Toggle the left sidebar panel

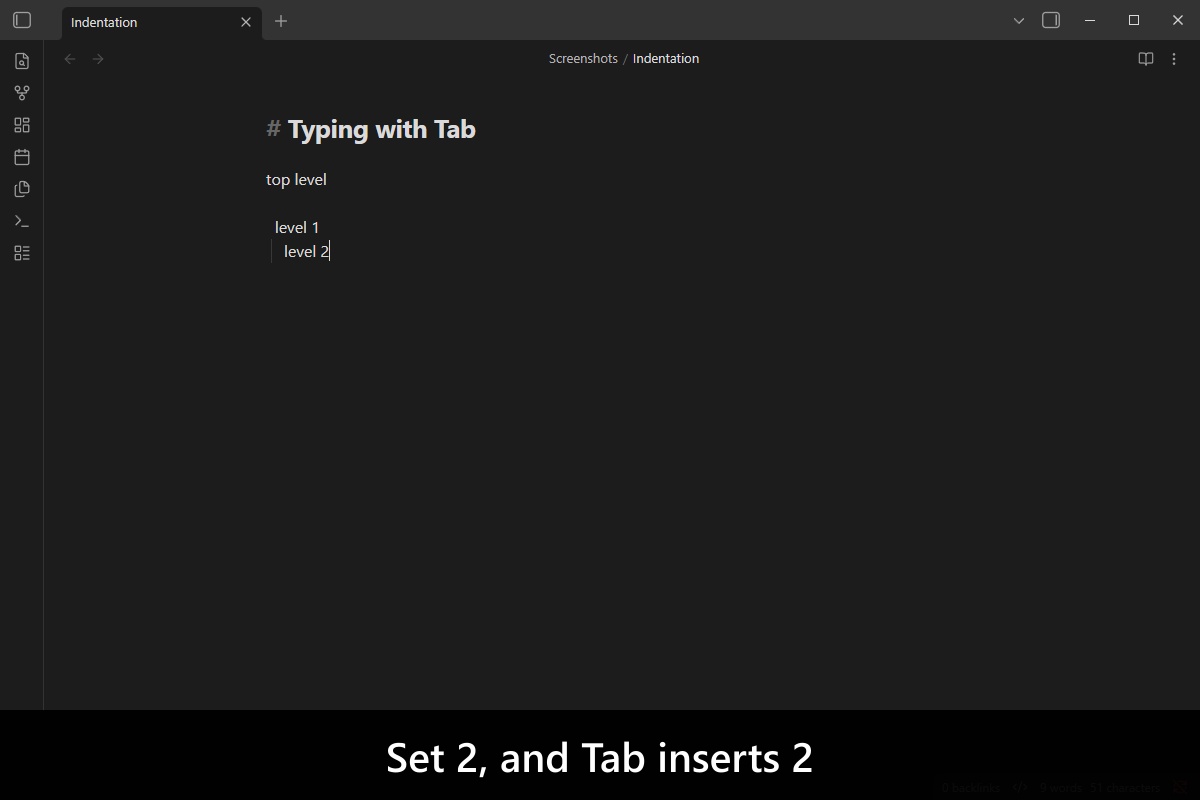pyautogui.click(x=22, y=20)
